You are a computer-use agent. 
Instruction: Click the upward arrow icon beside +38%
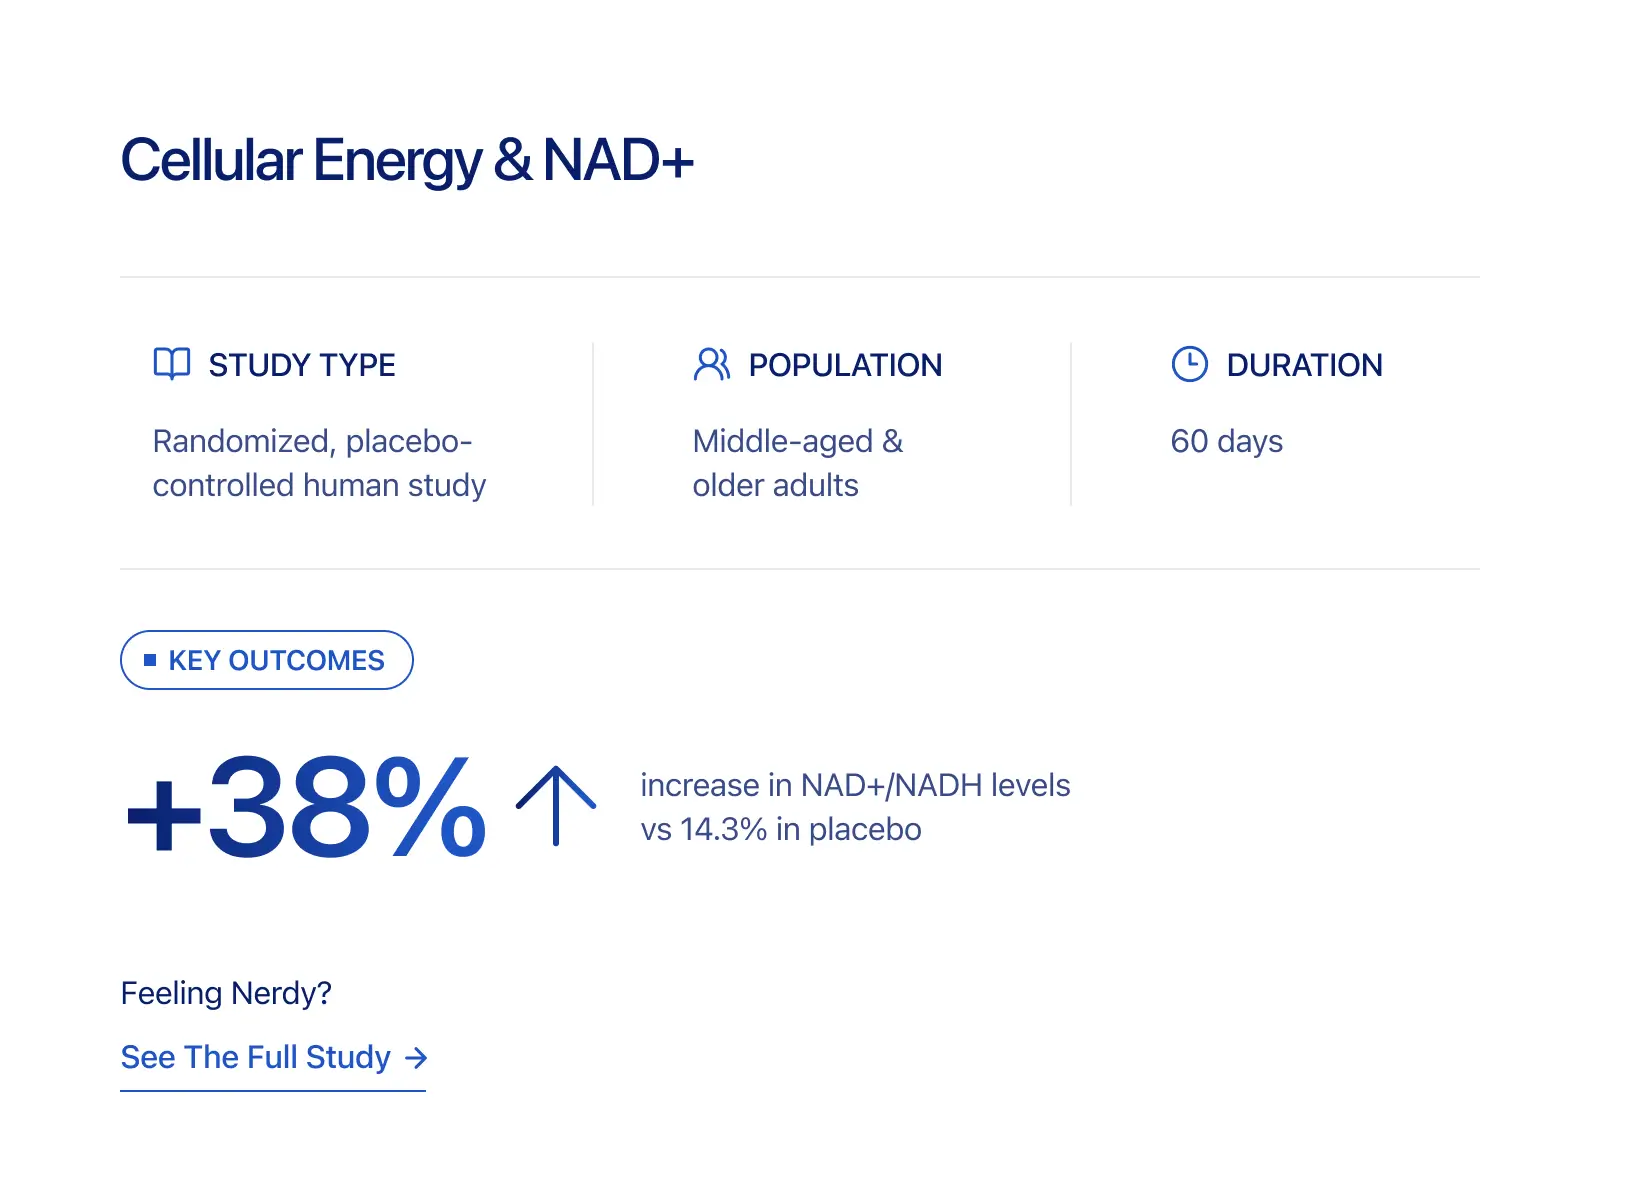click(x=556, y=805)
